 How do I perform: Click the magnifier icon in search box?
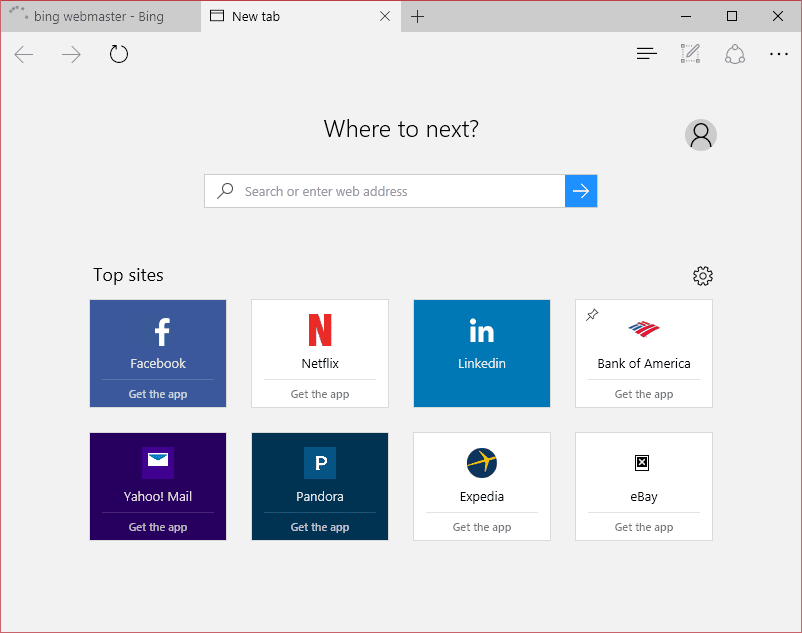coord(225,191)
